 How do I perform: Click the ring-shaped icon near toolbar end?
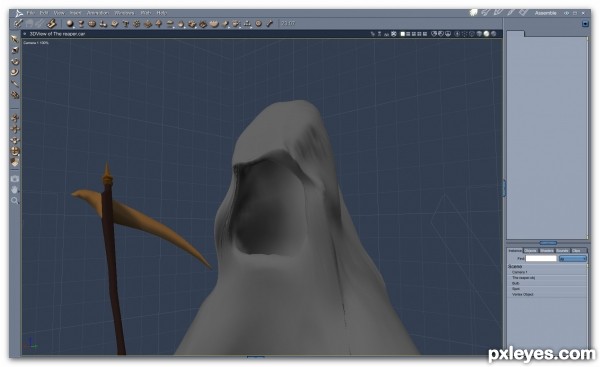click(x=258, y=24)
